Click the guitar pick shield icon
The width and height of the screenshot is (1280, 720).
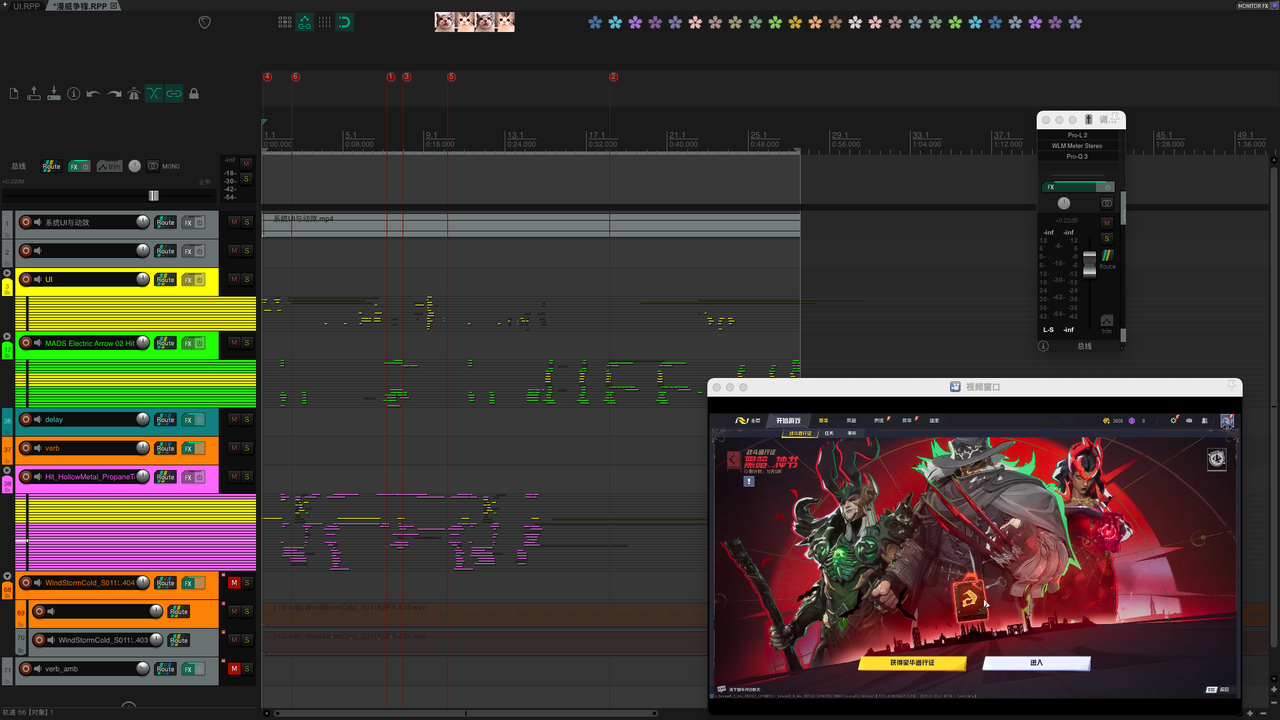(x=205, y=22)
